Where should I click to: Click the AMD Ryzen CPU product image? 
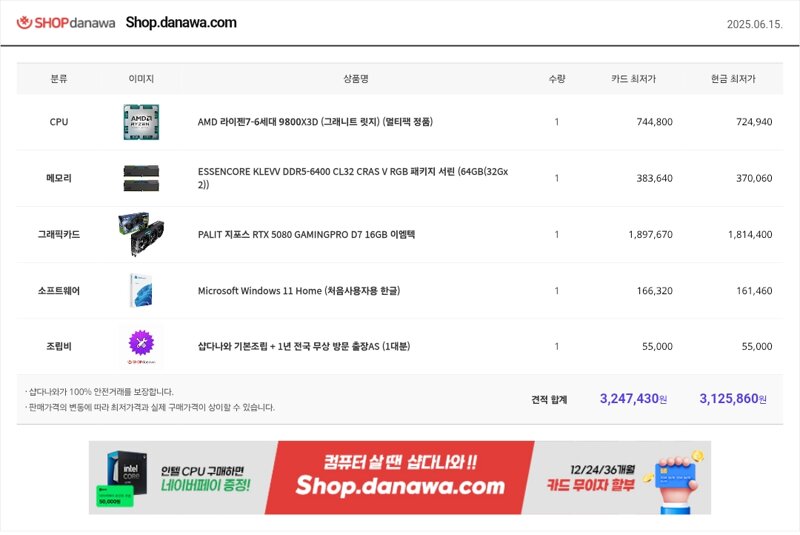(141, 122)
